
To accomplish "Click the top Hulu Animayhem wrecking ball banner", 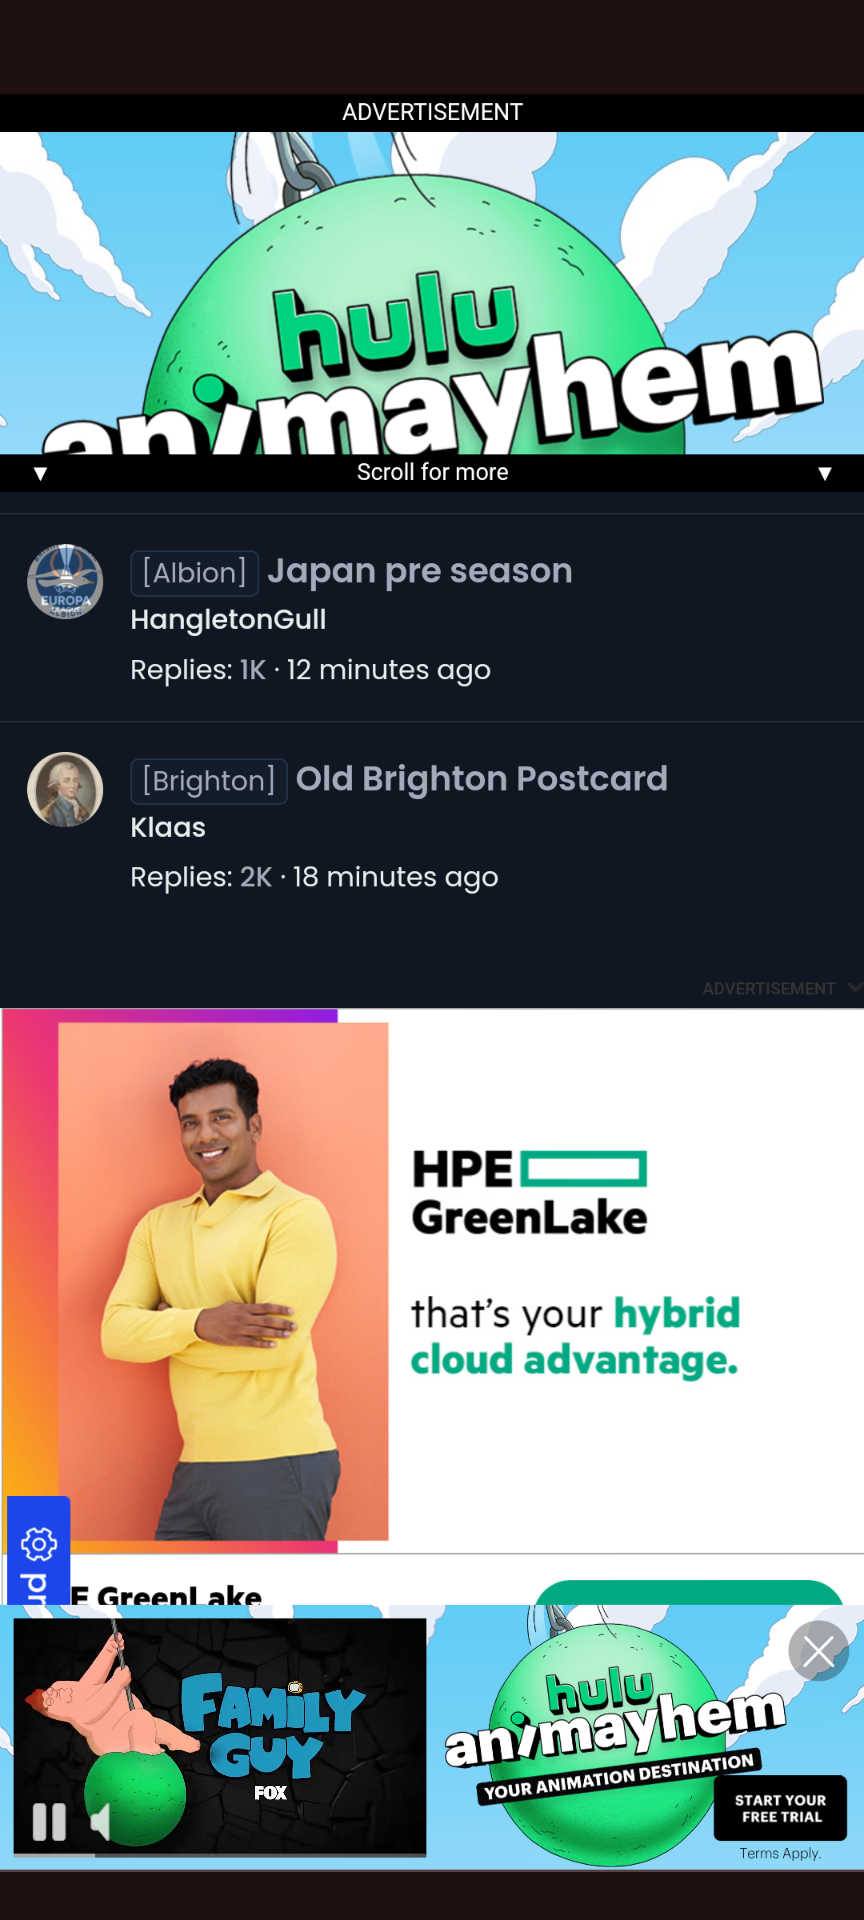I will coord(432,293).
